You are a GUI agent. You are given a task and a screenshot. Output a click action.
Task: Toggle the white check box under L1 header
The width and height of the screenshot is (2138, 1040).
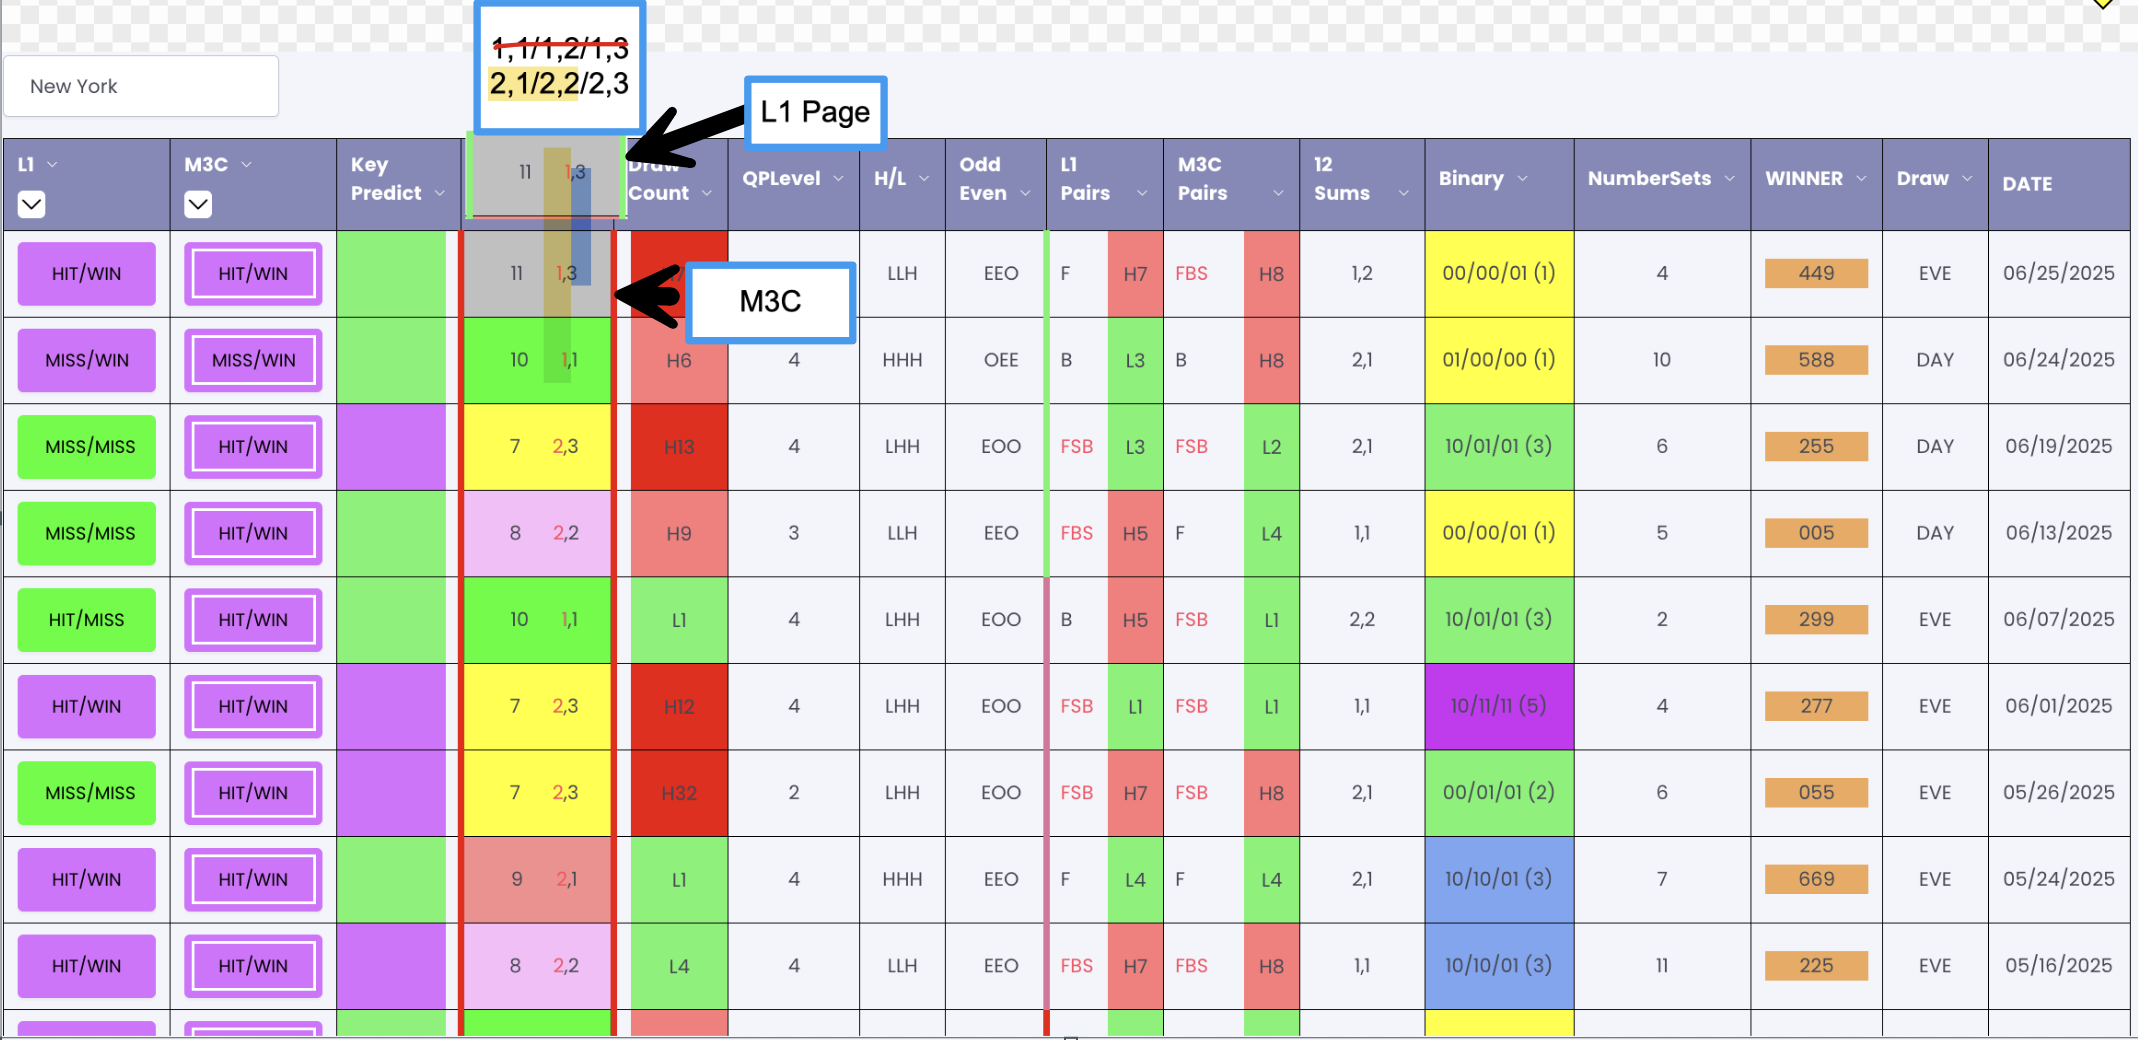click(32, 205)
